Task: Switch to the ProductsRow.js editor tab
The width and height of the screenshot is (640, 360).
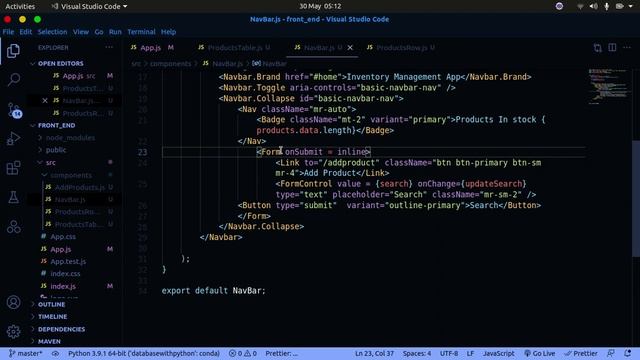Action: coord(402,48)
